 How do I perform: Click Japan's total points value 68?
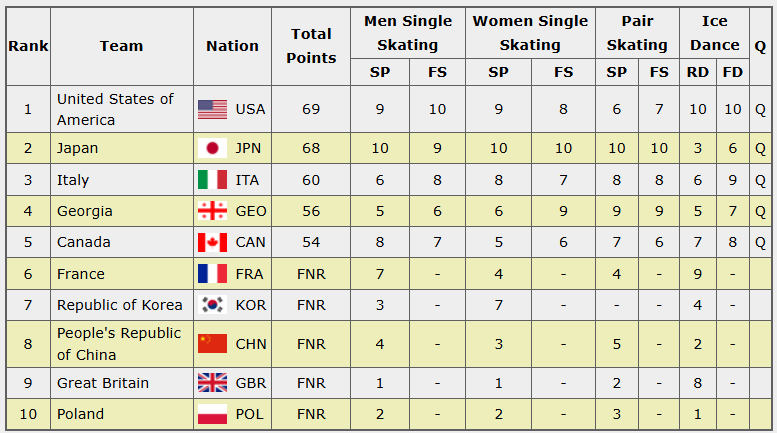[311, 148]
